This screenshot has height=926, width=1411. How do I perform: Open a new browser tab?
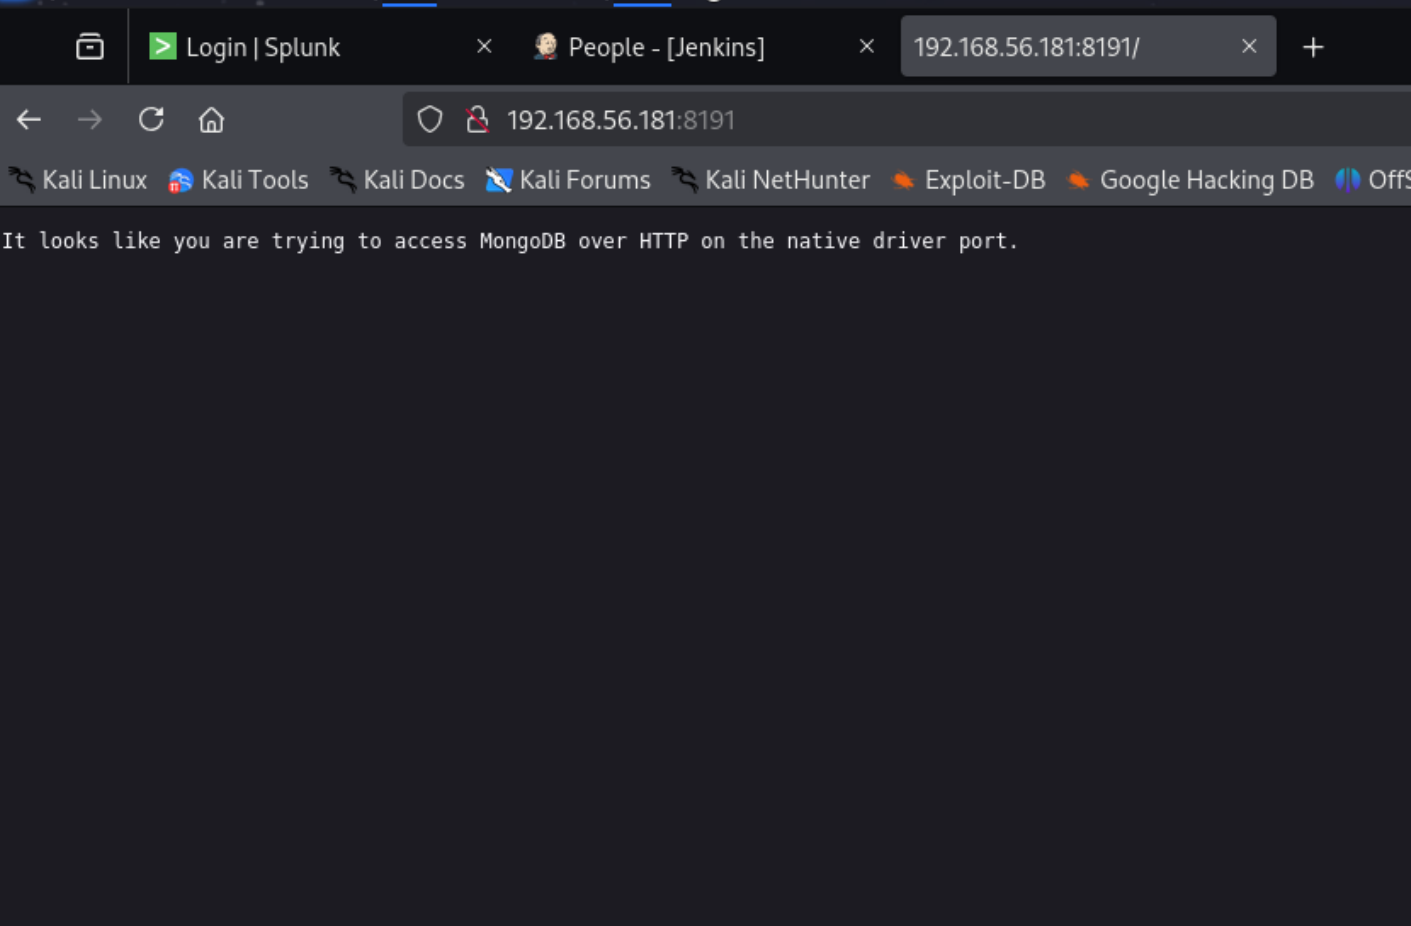pos(1313,47)
